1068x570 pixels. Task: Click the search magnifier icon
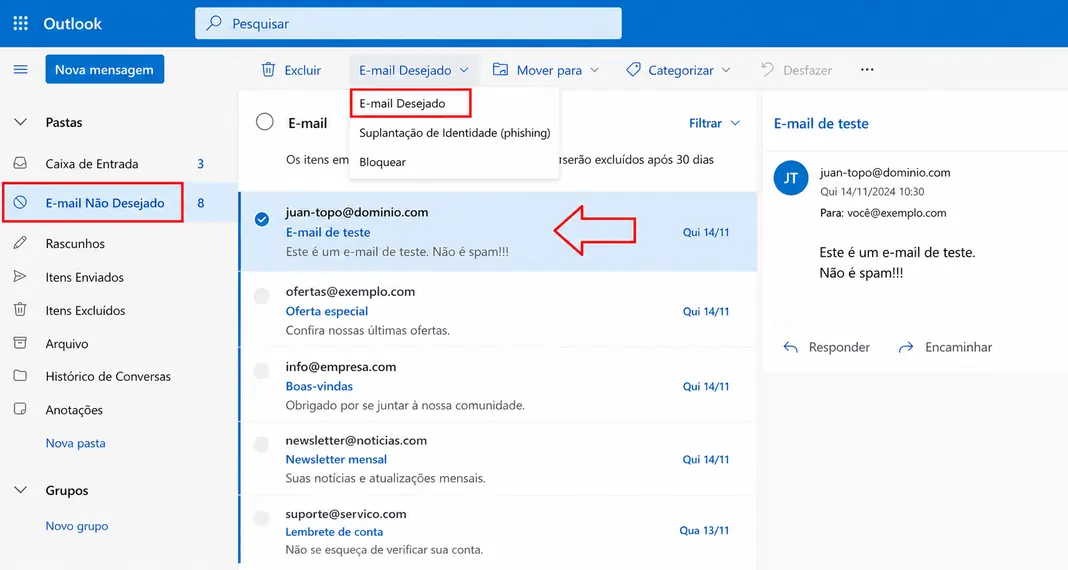click(x=214, y=23)
